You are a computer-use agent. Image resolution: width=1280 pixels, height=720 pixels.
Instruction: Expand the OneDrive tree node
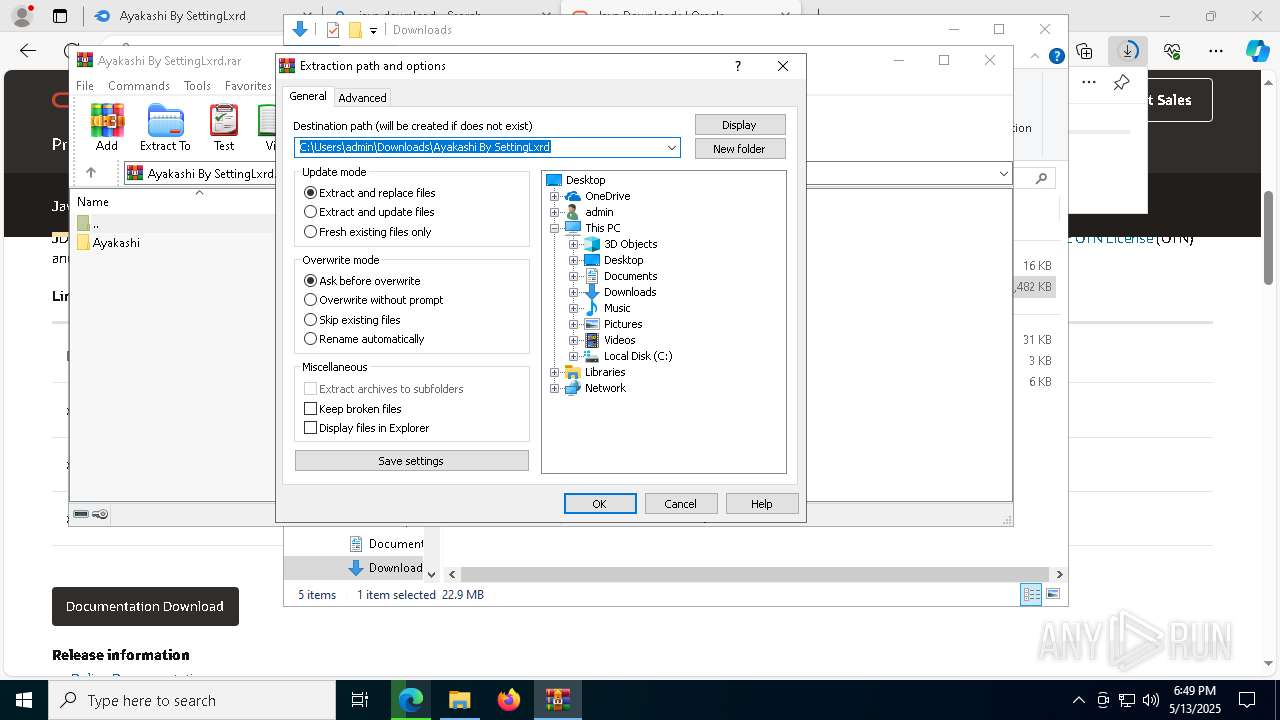(x=555, y=196)
